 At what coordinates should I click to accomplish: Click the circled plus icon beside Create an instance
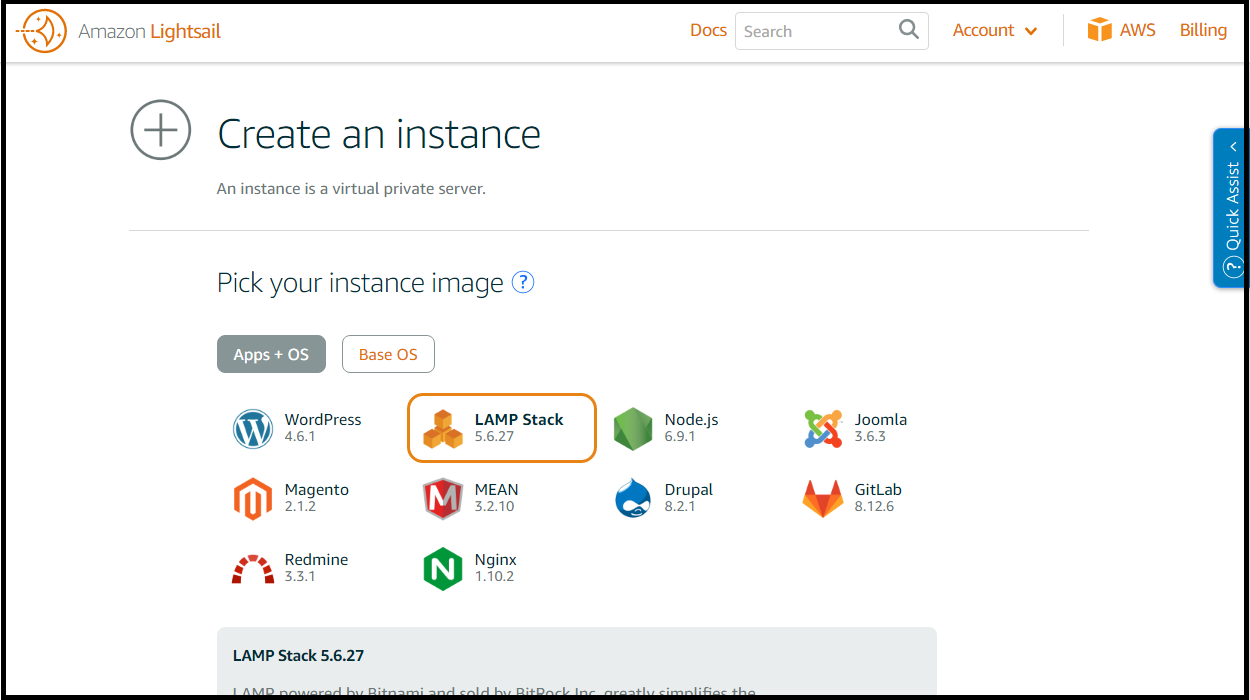click(x=161, y=130)
